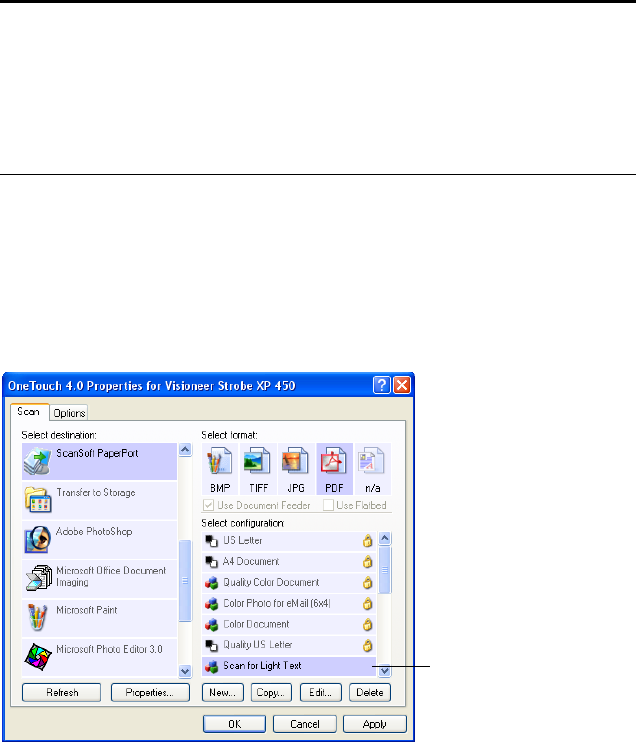The image size is (636, 742).
Task: Choose the Transfer to Storage icon
Action: (38, 500)
